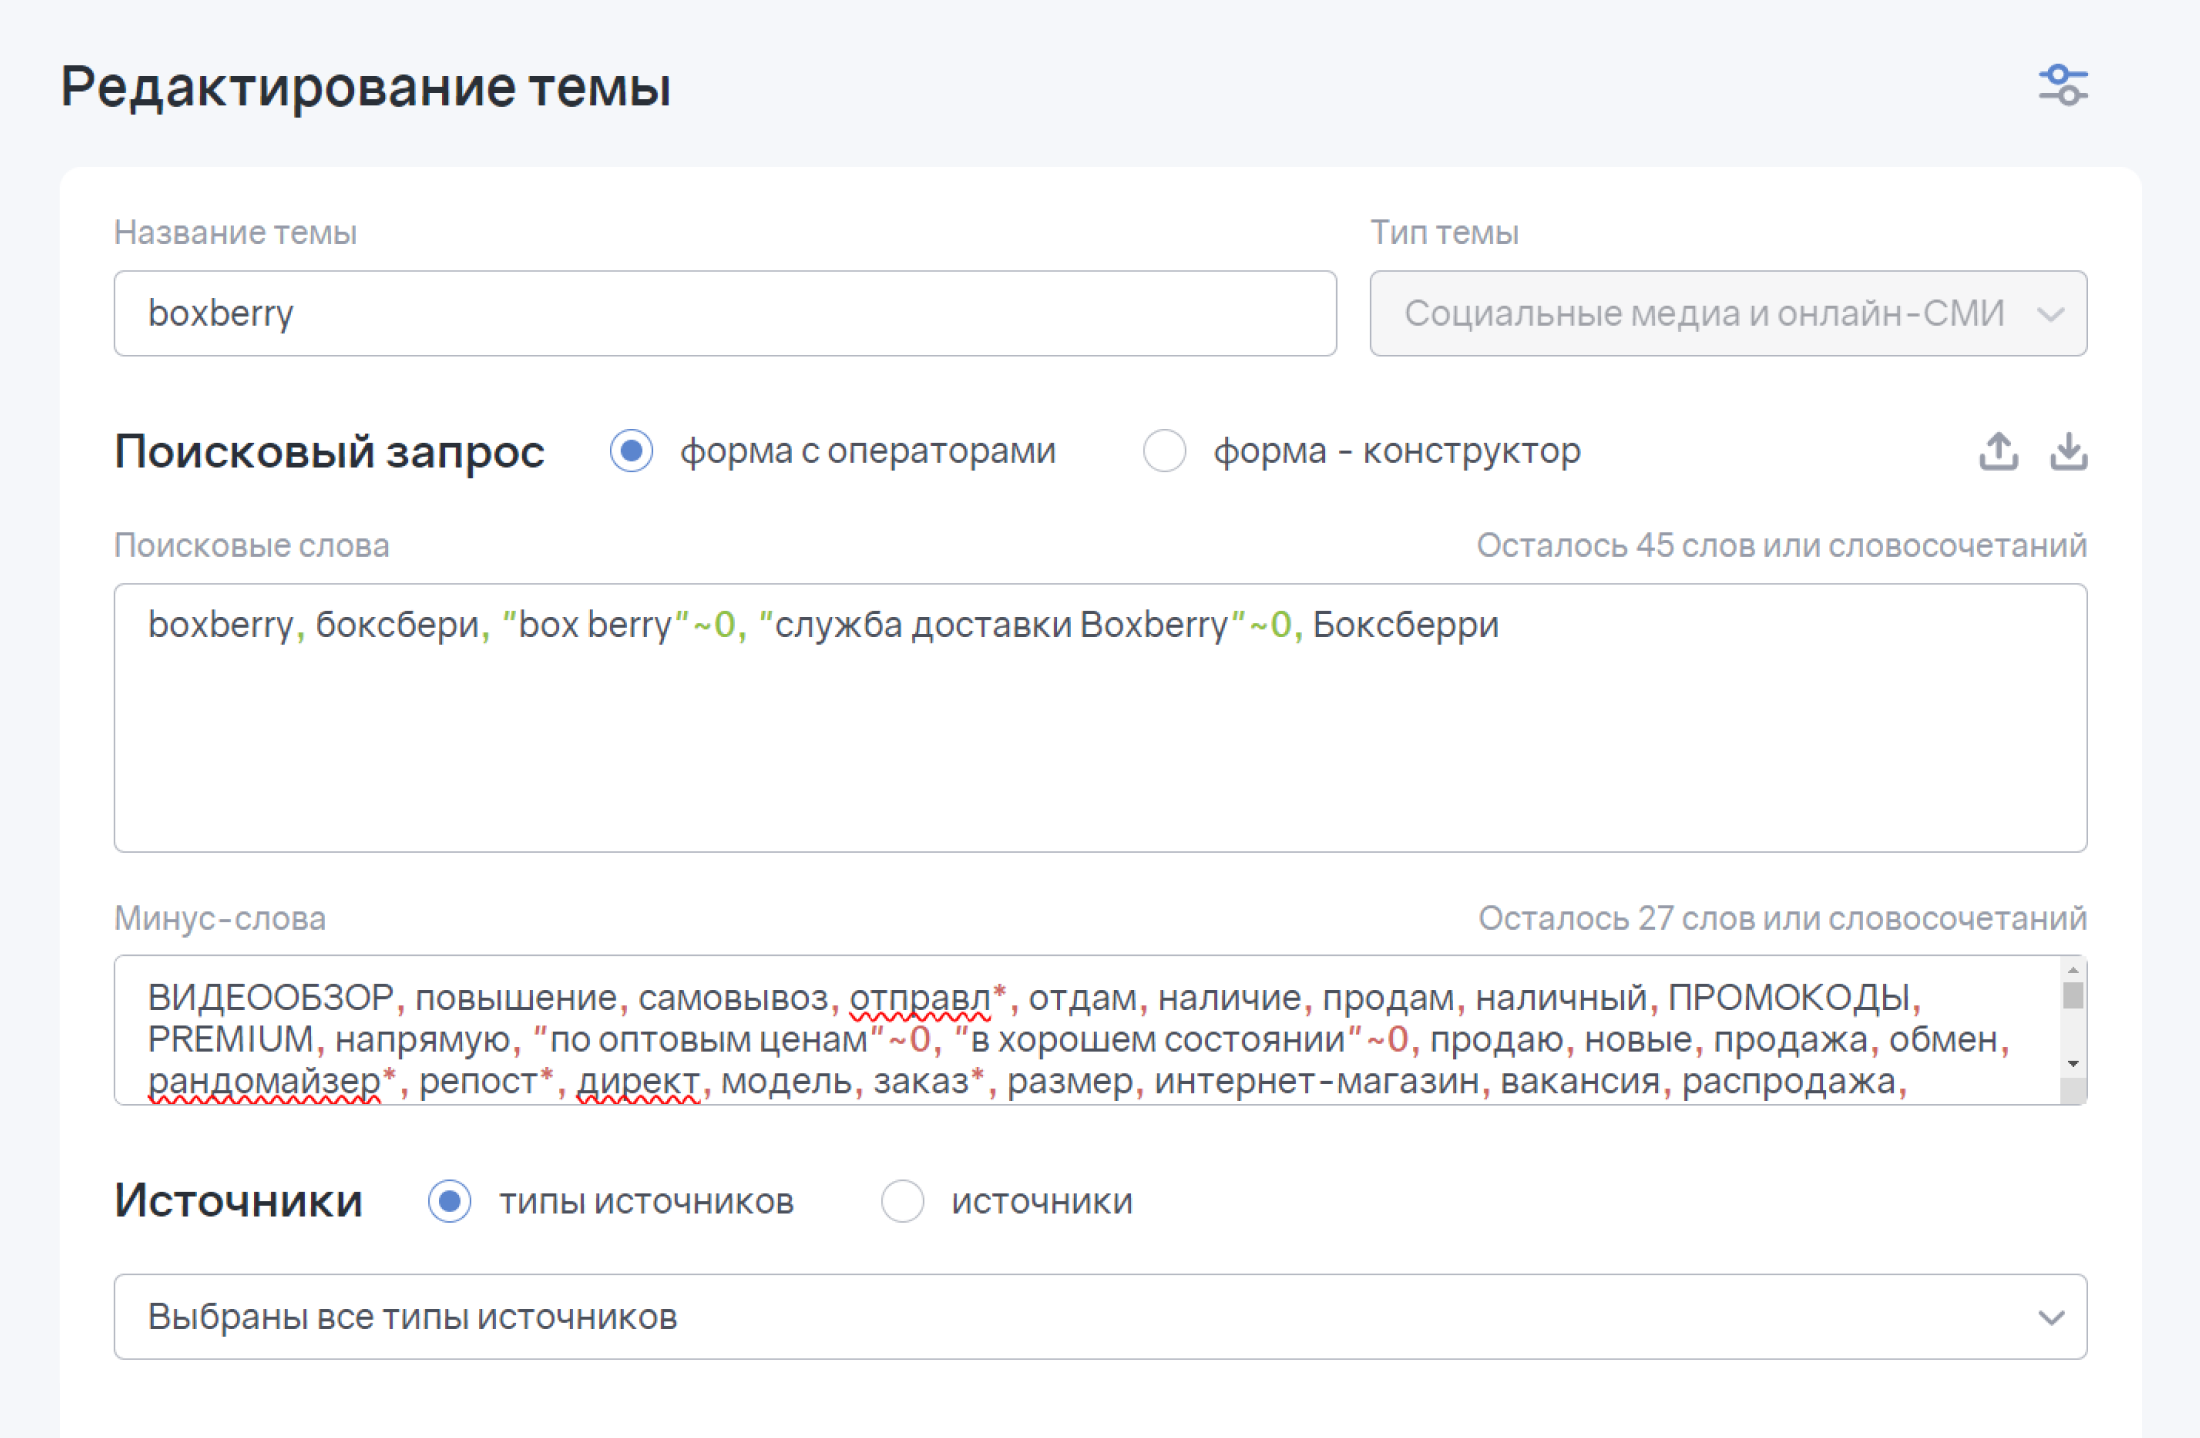The height and width of the screenshot is (1438, 2200).
Task: Select the "форма с операторами" radio button
Action: 632,451
